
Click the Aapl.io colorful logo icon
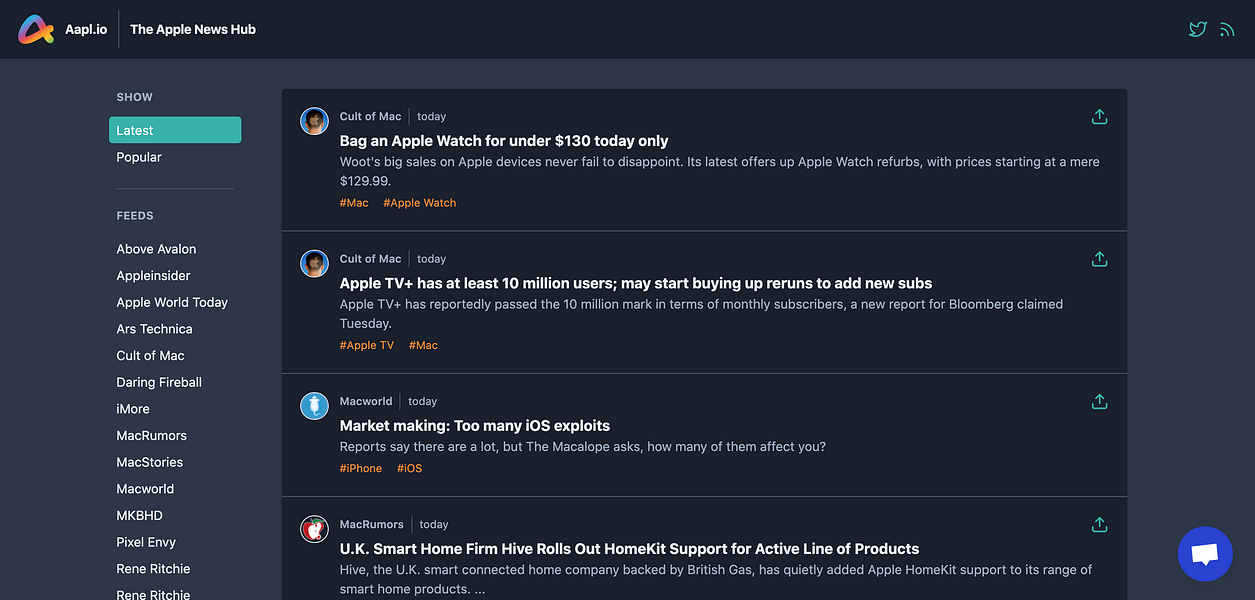(36, 29)
